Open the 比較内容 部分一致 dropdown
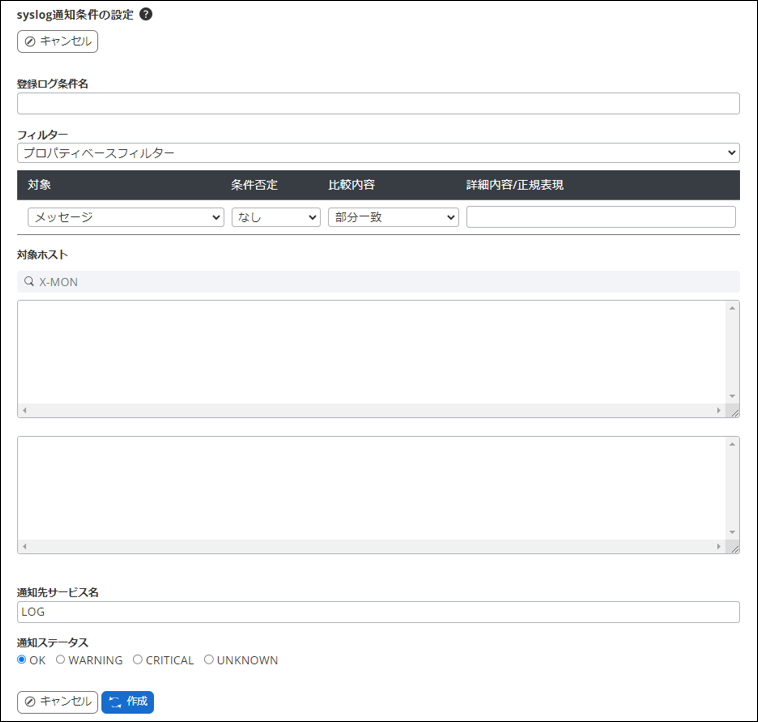Screen dimensions: 758x722 (393, 217)
